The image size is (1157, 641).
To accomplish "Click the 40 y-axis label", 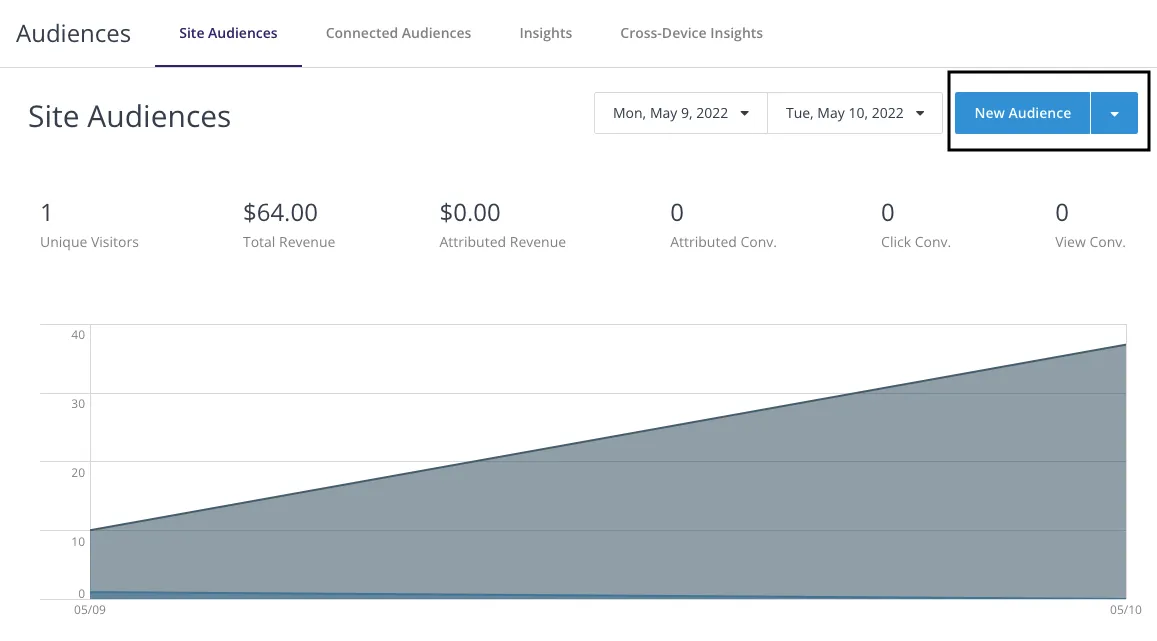I will (x=78, y=335).
